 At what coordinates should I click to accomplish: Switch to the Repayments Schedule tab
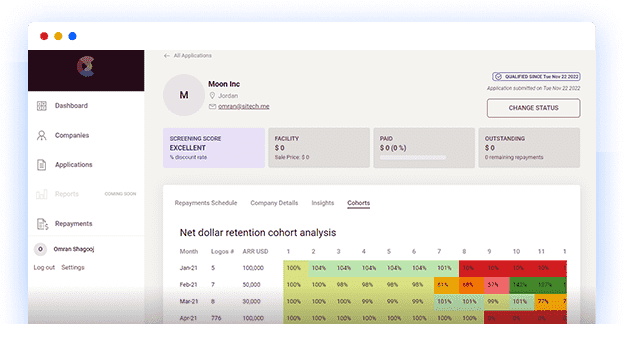point(206,203)
